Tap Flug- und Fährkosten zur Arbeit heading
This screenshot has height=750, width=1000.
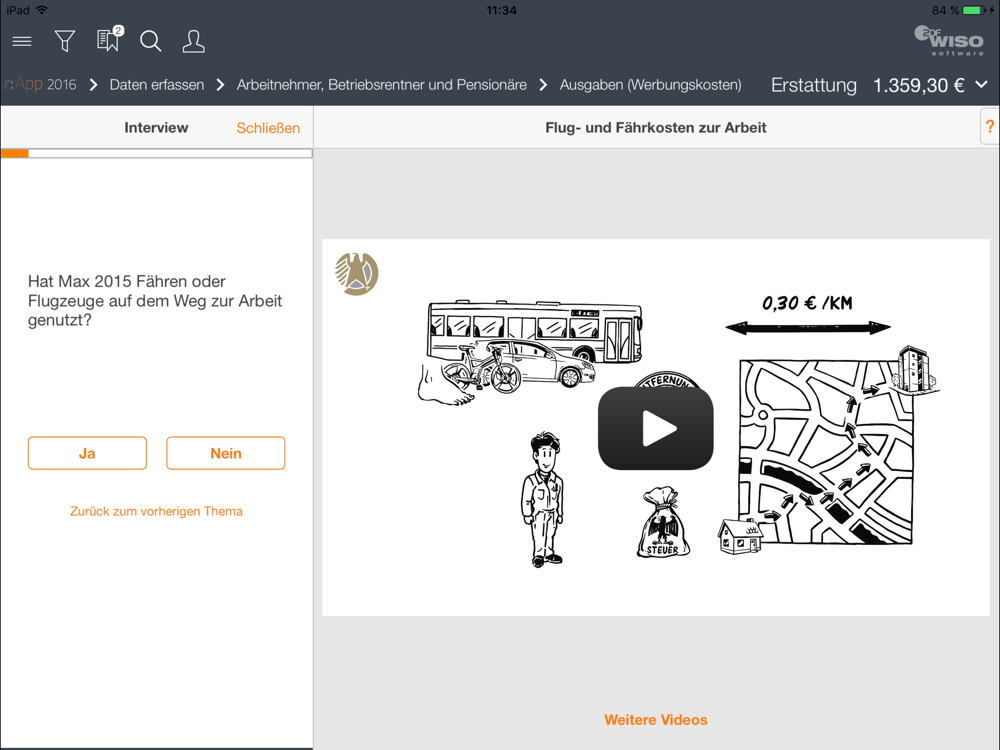click(656, 128)
